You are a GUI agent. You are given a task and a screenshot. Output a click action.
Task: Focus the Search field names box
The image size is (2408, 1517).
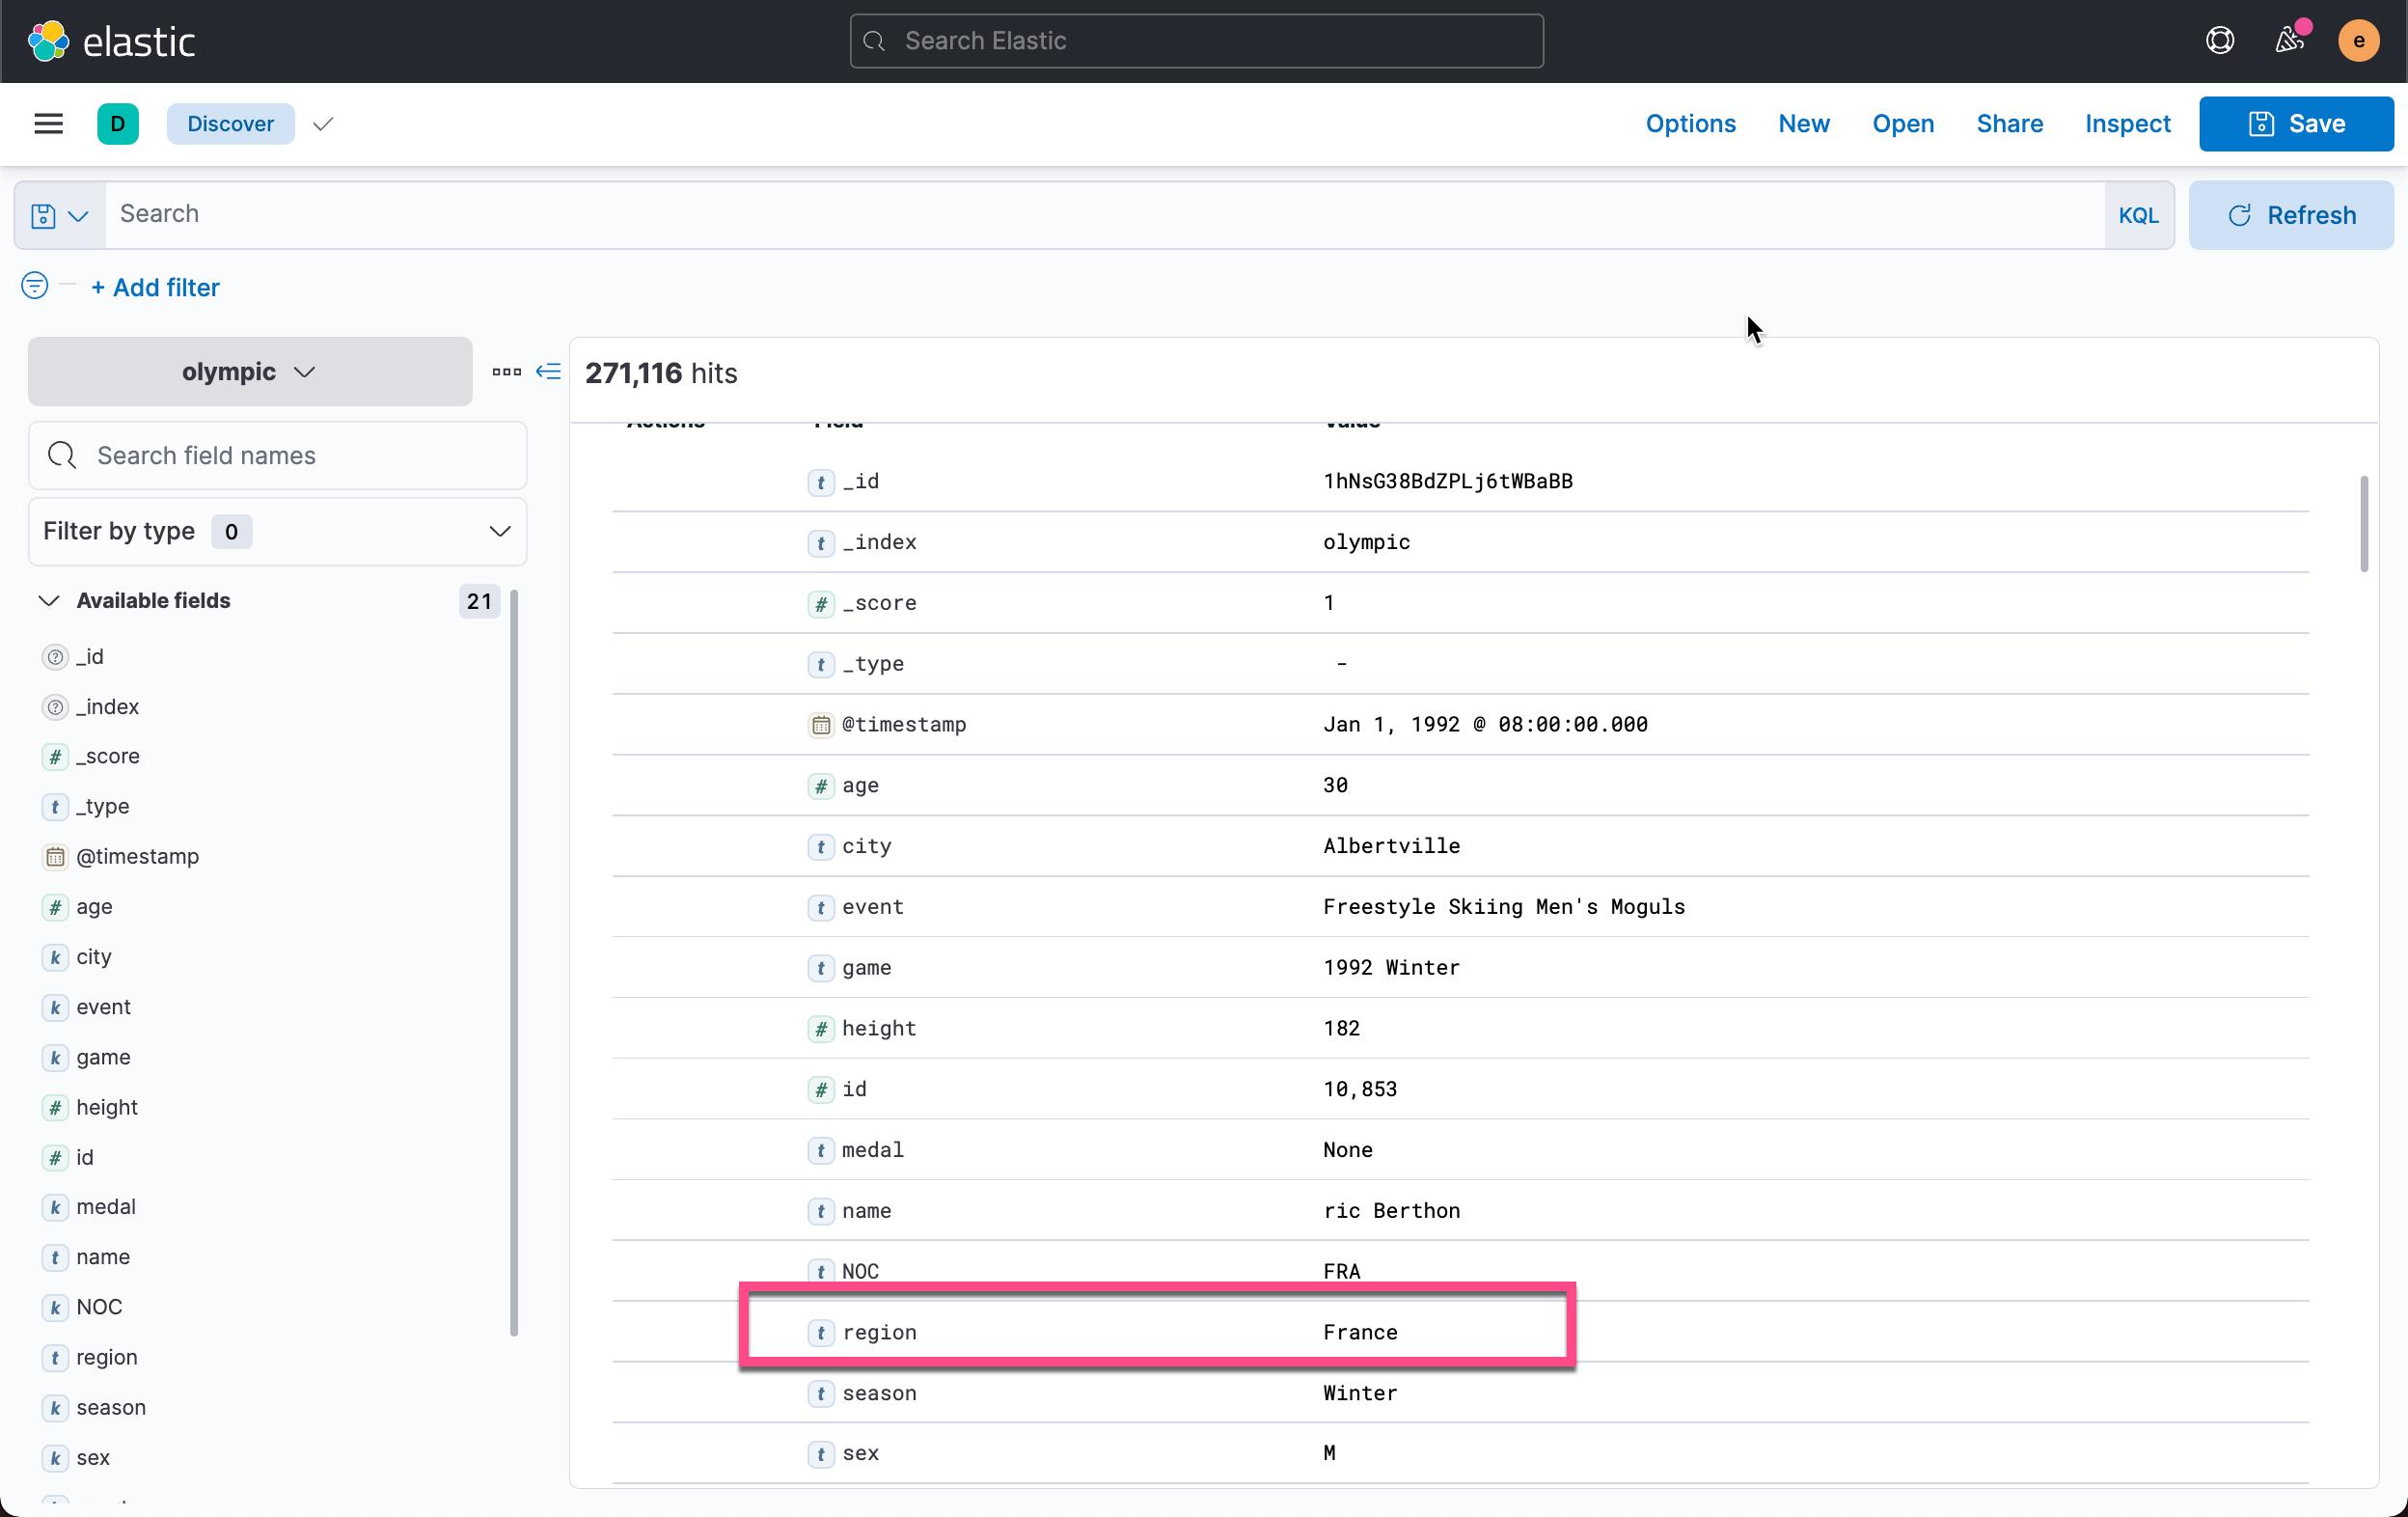tap(277, 456)
